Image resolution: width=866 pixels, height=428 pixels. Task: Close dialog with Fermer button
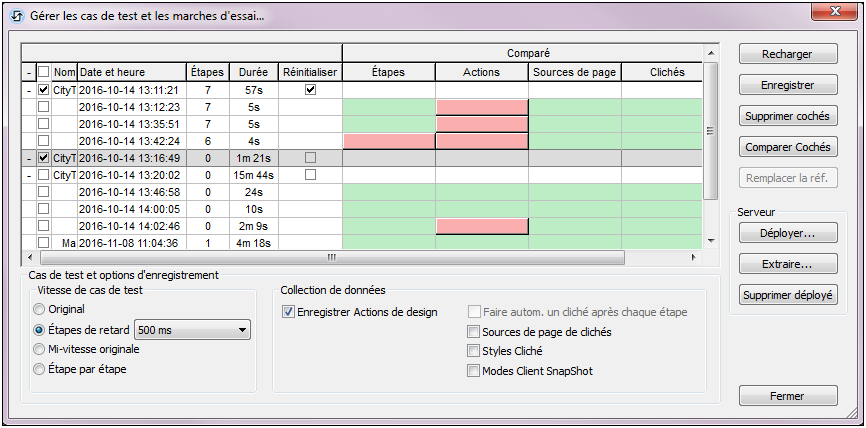pos(788,396)
